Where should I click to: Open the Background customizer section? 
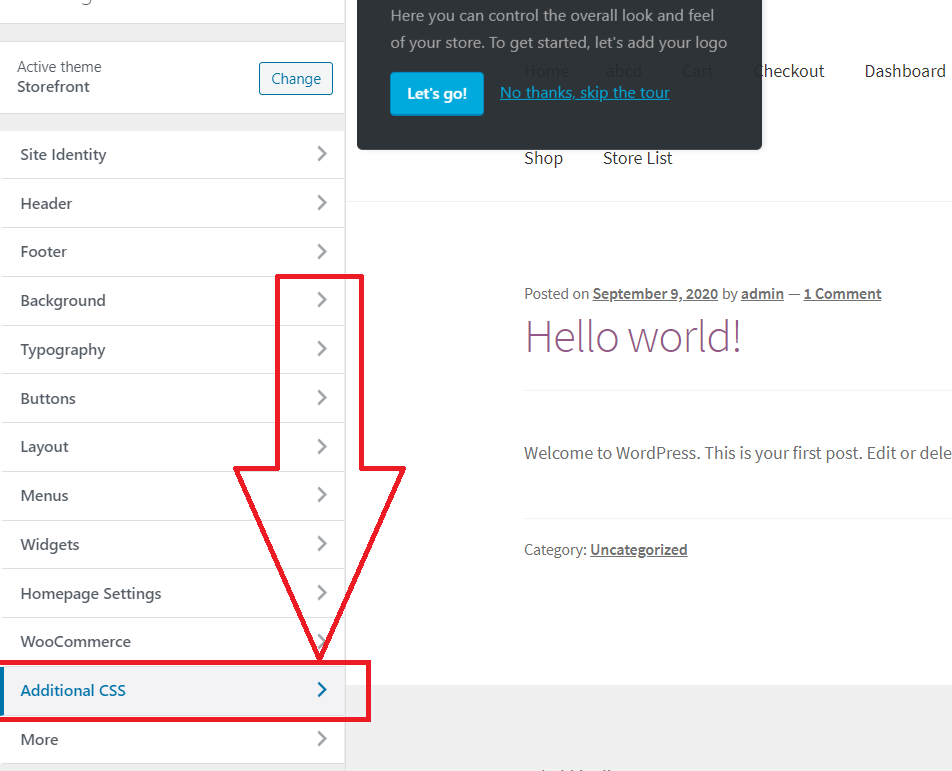tap(172, 301)
